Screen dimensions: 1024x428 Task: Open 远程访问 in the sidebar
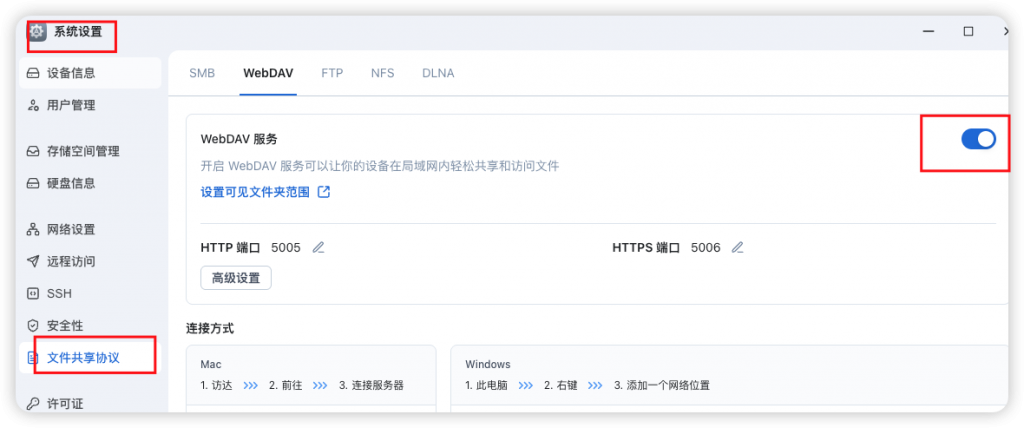71,261
